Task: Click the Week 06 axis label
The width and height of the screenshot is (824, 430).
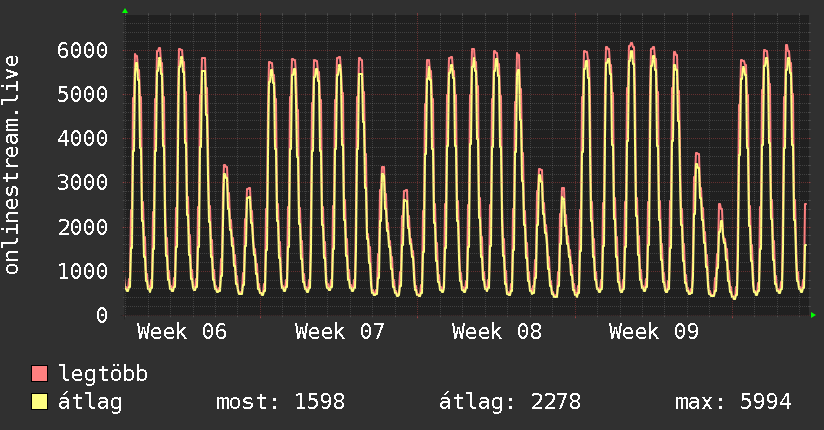Action: point(182,332)
